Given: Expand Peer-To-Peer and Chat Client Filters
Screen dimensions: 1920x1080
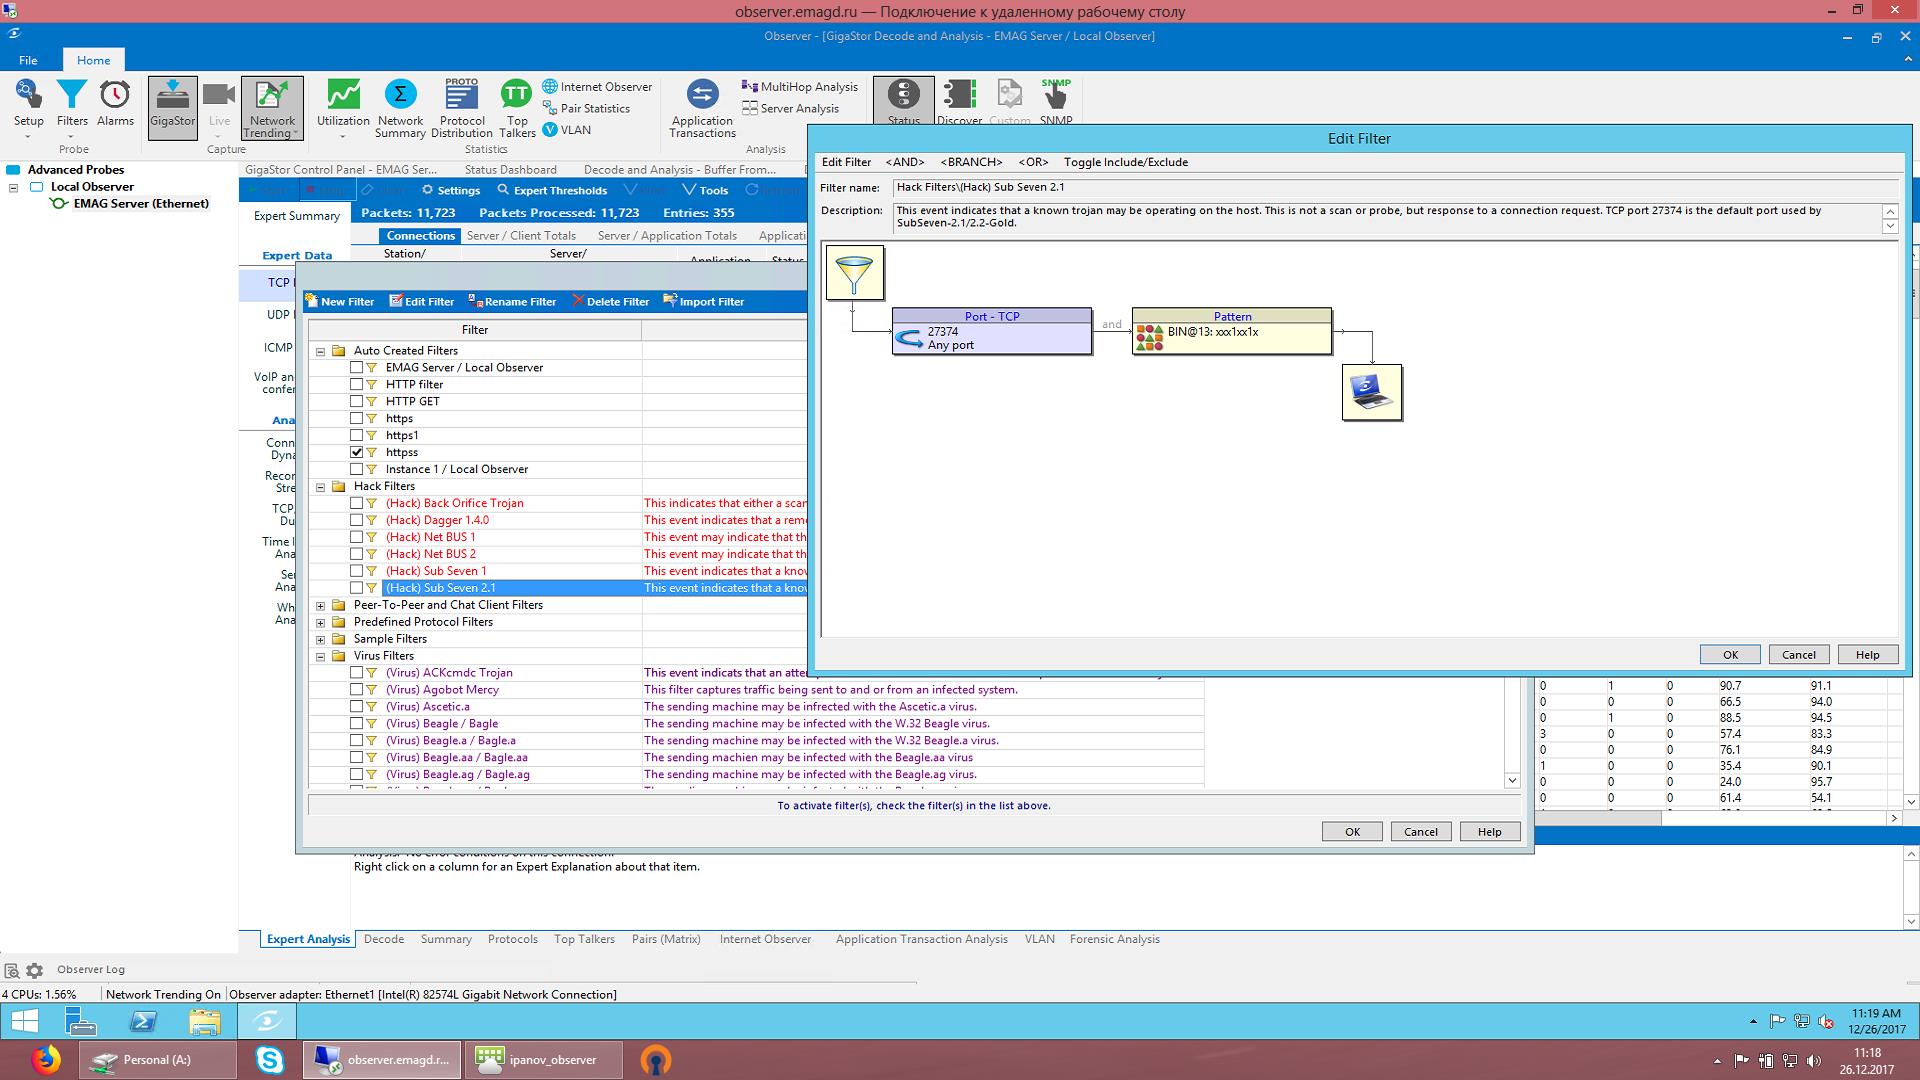Looking at the screenshot, I should coord(321,605).
